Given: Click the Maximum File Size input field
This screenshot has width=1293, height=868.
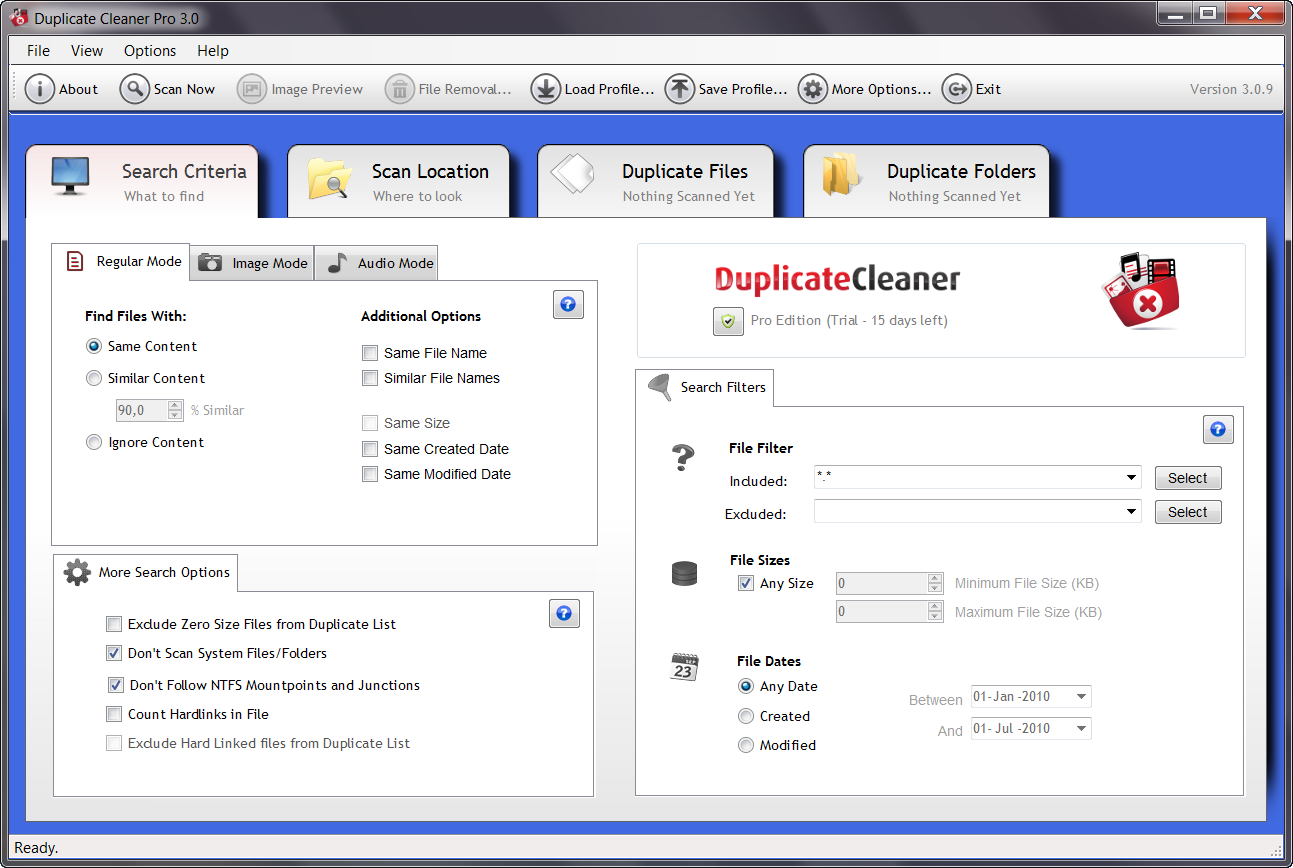Looking at the screenshot, I should 882,611.
